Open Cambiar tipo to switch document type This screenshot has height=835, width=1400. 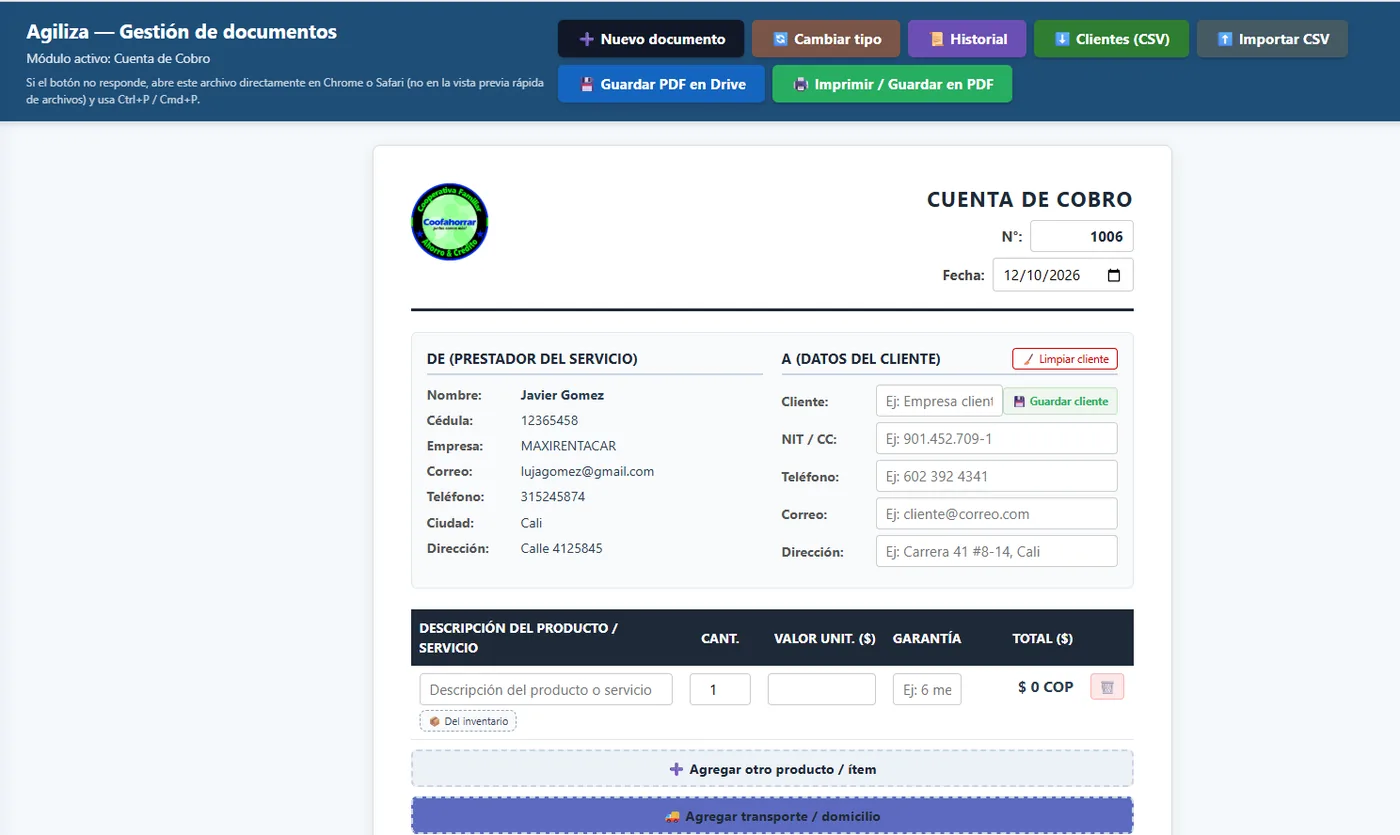click(x=826, y=39)
